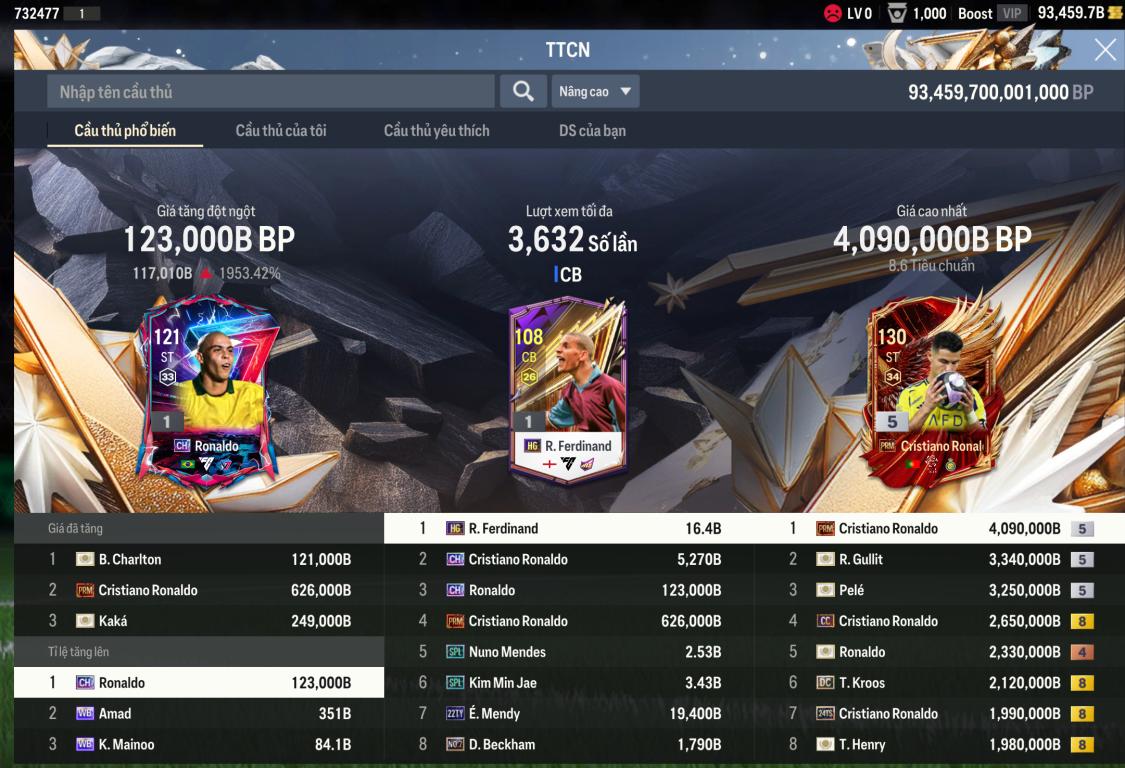Open the Cristiano Ronaldo 130 ST card
Screen dimensions: 1125x768
[x=933, y=392]
